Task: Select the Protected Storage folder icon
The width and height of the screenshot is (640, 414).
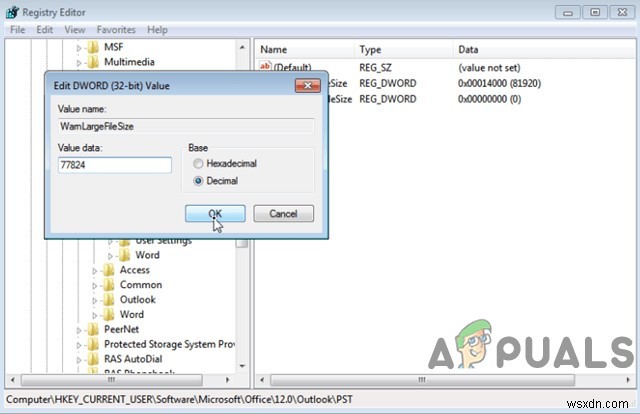Action: coord(93,344)
